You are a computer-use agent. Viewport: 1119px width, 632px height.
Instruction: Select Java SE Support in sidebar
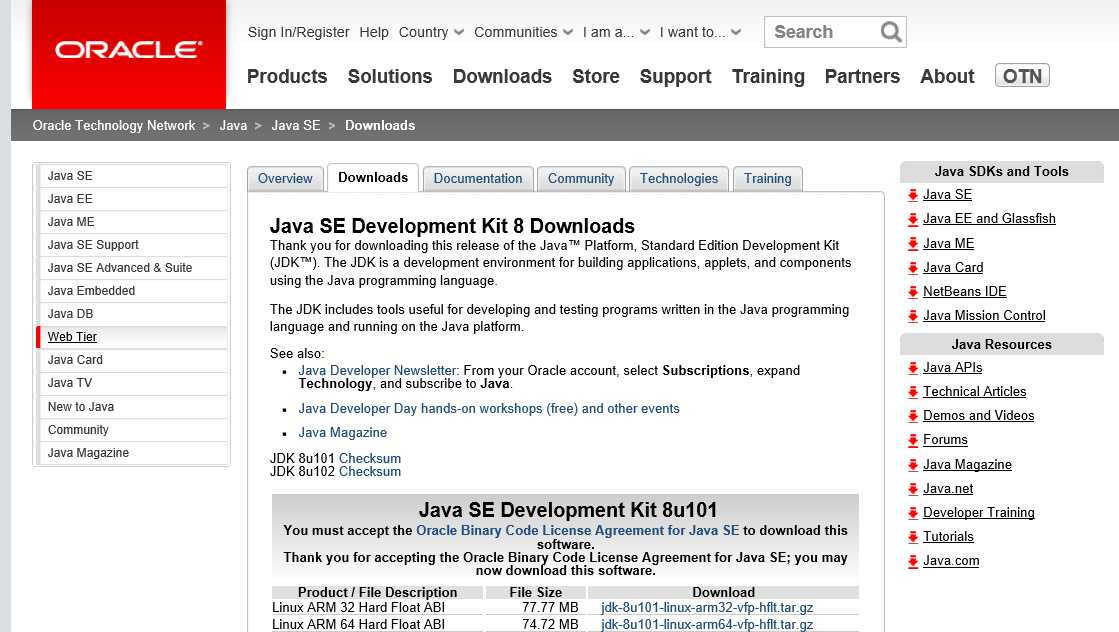[x=133, y=245]
